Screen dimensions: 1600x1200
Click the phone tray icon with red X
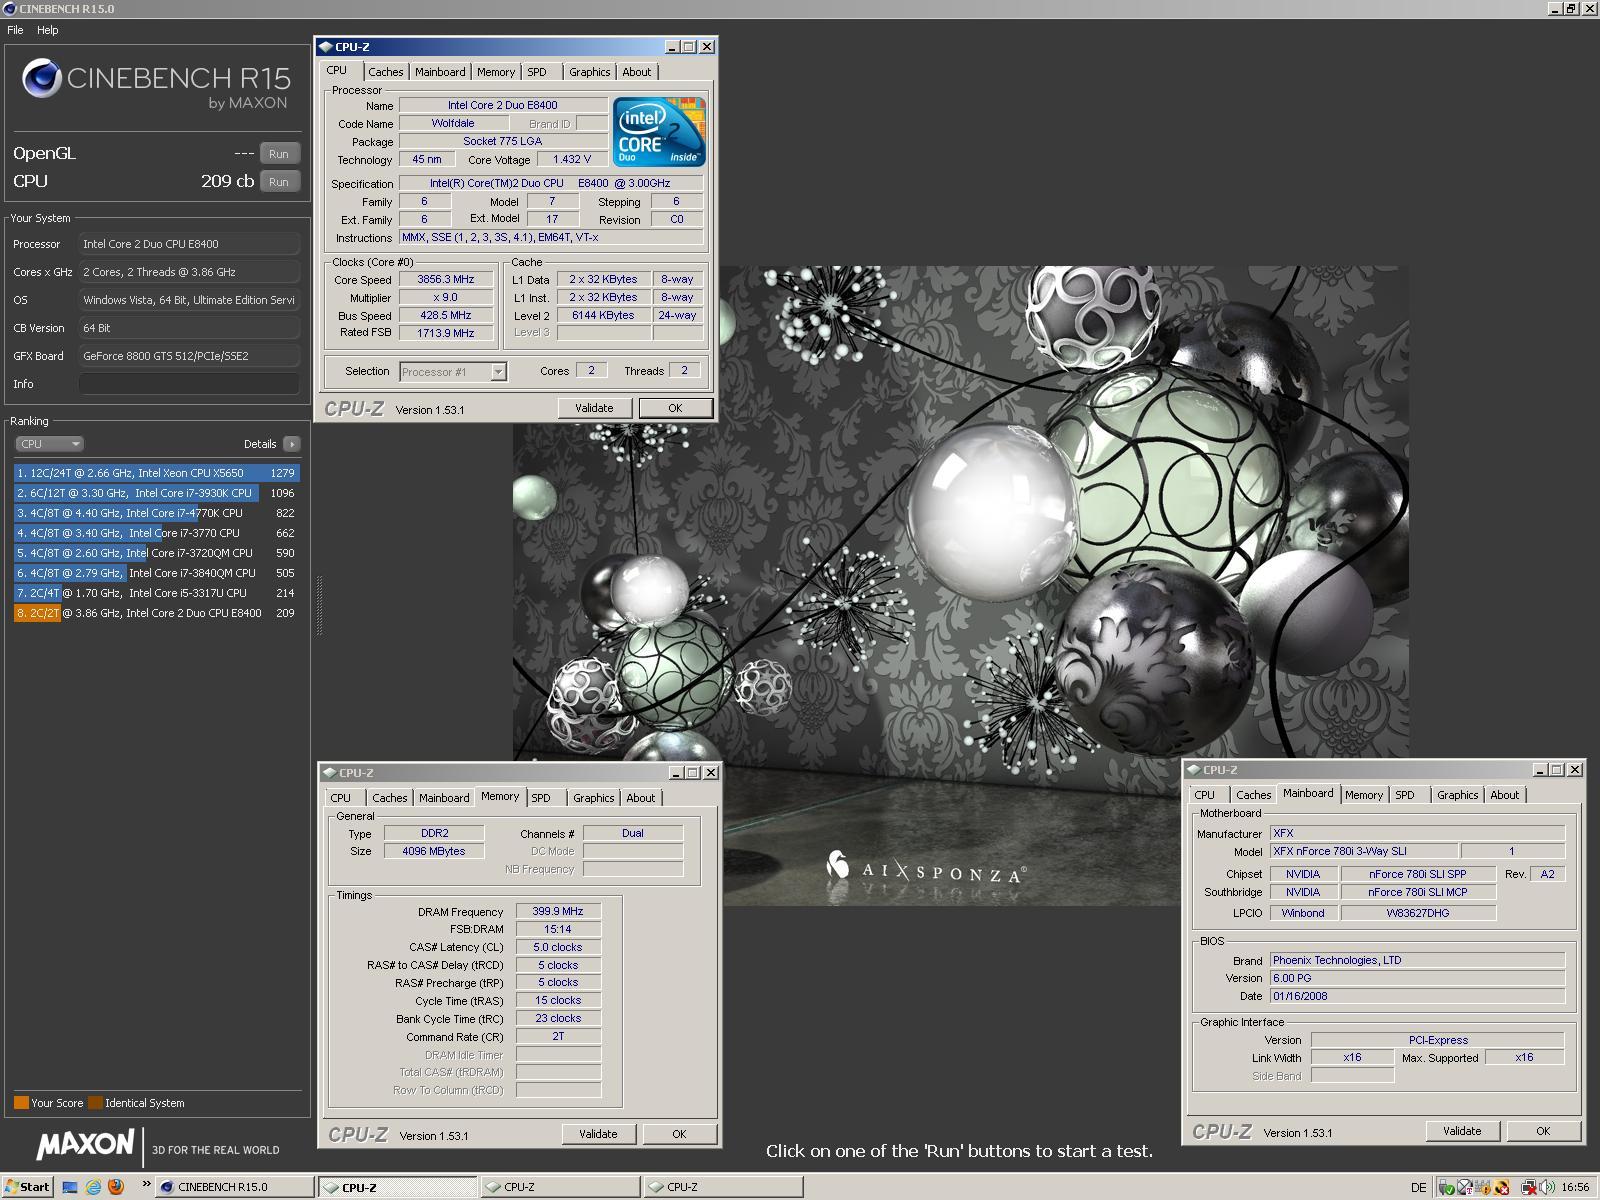tap(1502, 1187)
